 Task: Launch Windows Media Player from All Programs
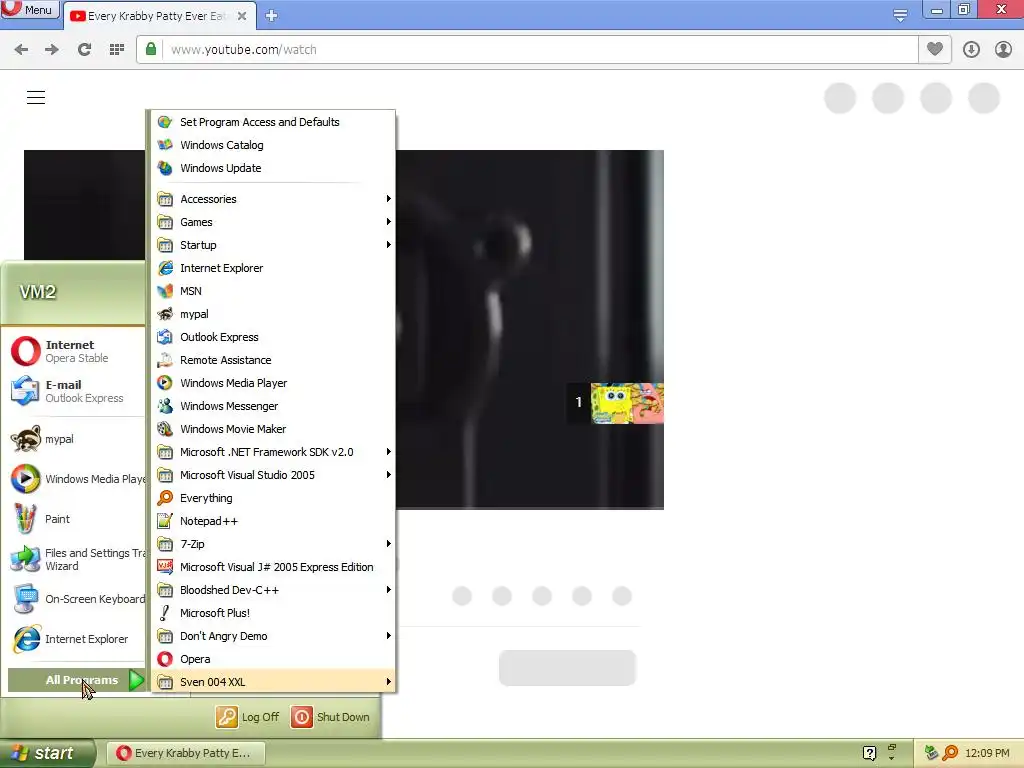[x=272, y=383]
